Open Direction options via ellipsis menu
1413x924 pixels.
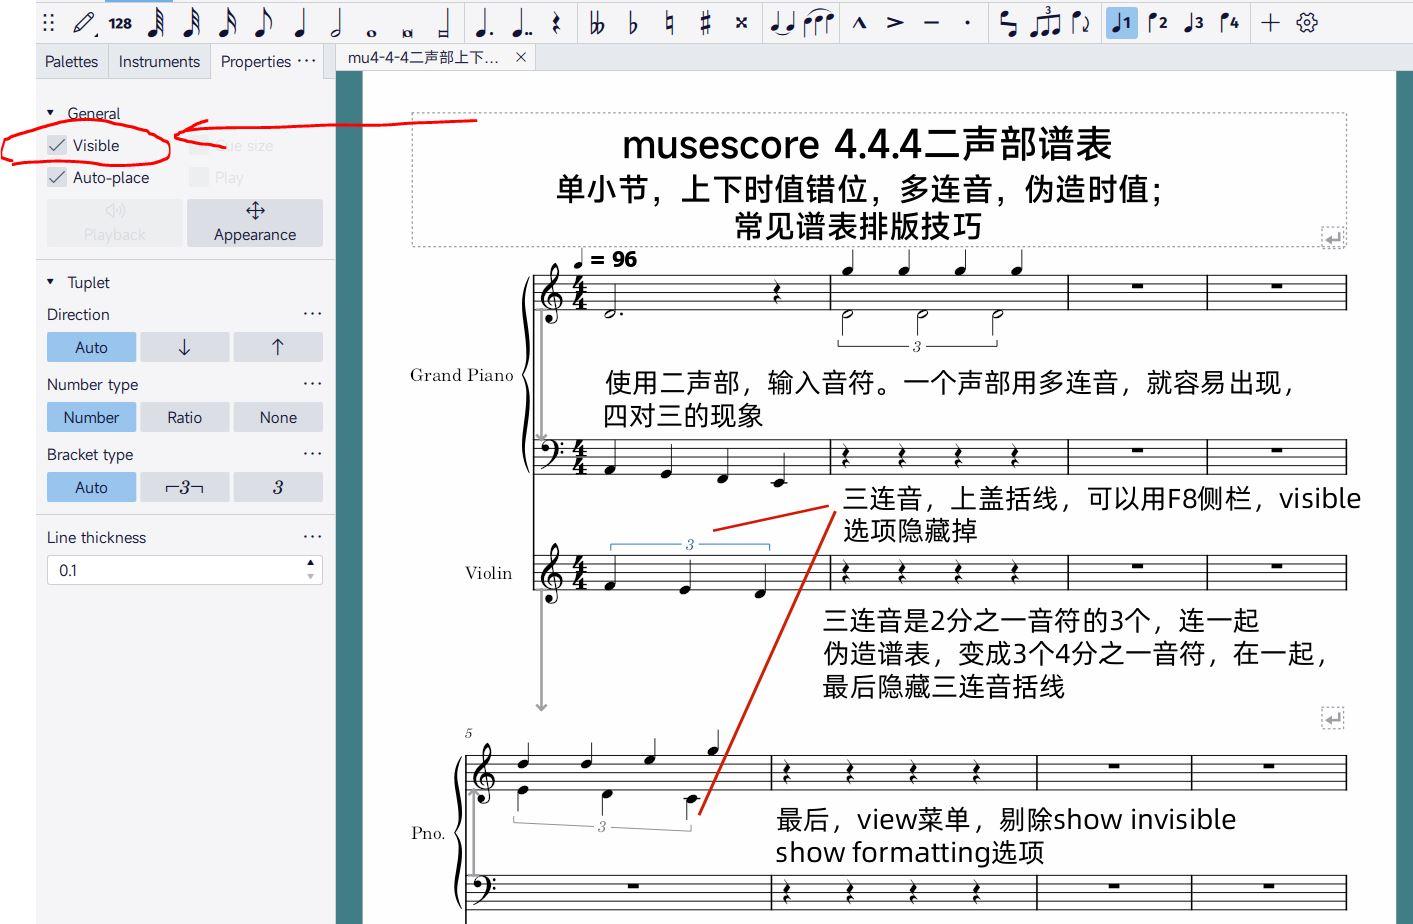tap(312, 313)
